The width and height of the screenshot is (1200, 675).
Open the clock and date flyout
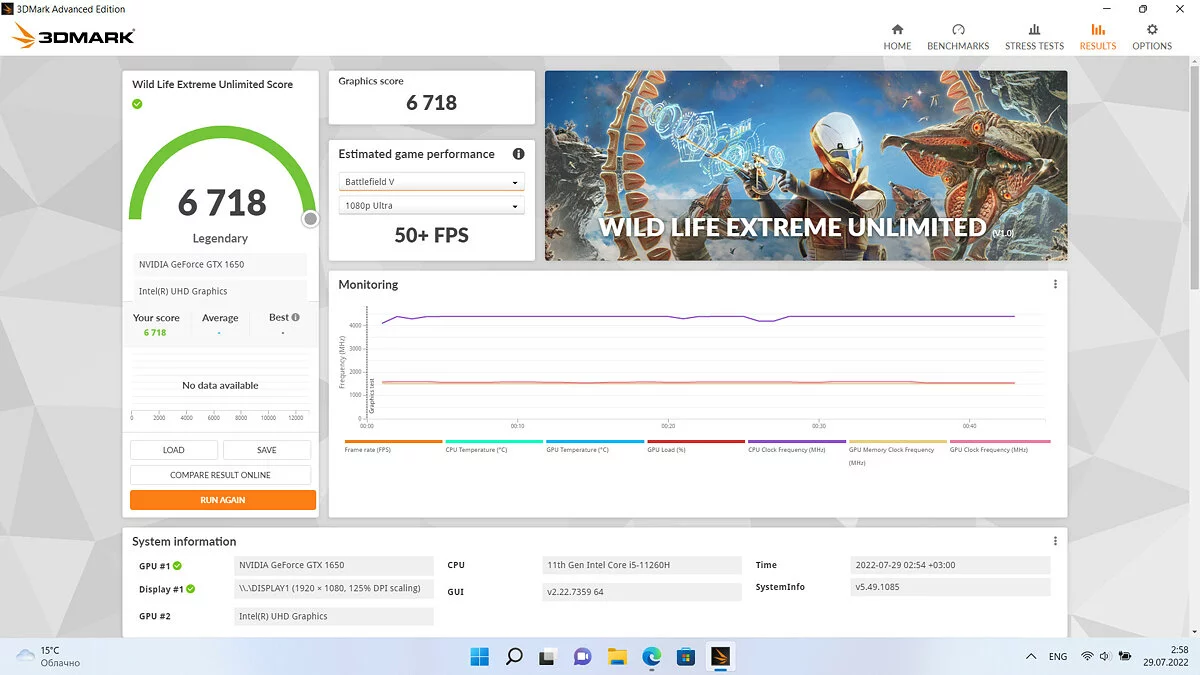[1167, 656]
